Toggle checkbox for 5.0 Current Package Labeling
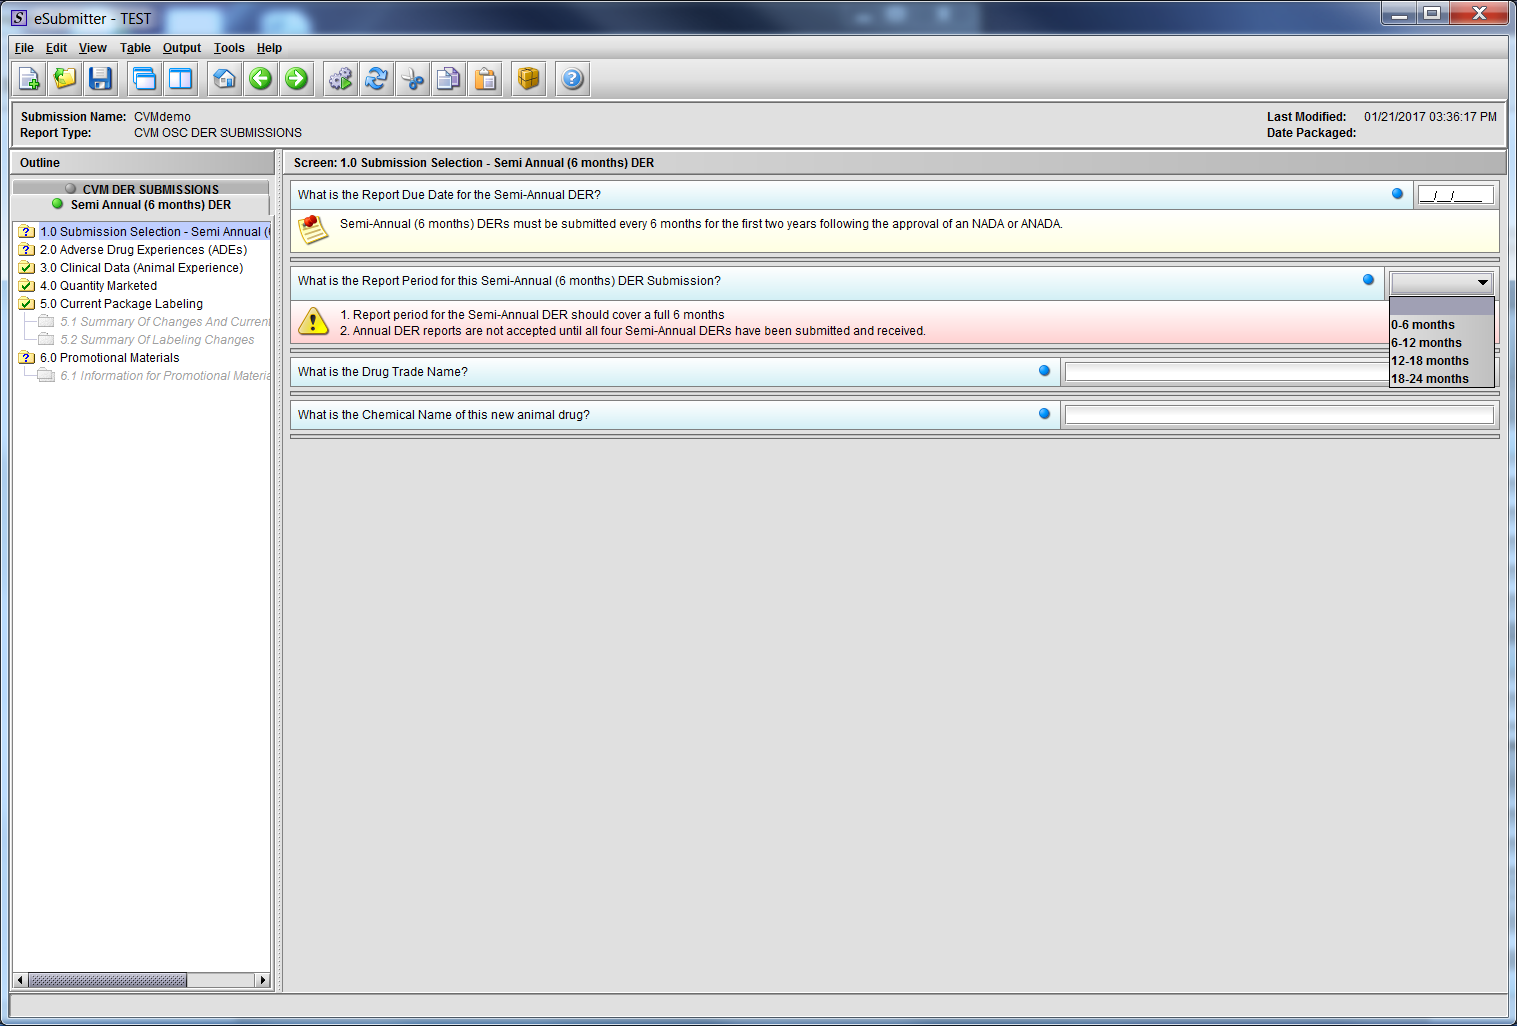 tap(27, 304)
